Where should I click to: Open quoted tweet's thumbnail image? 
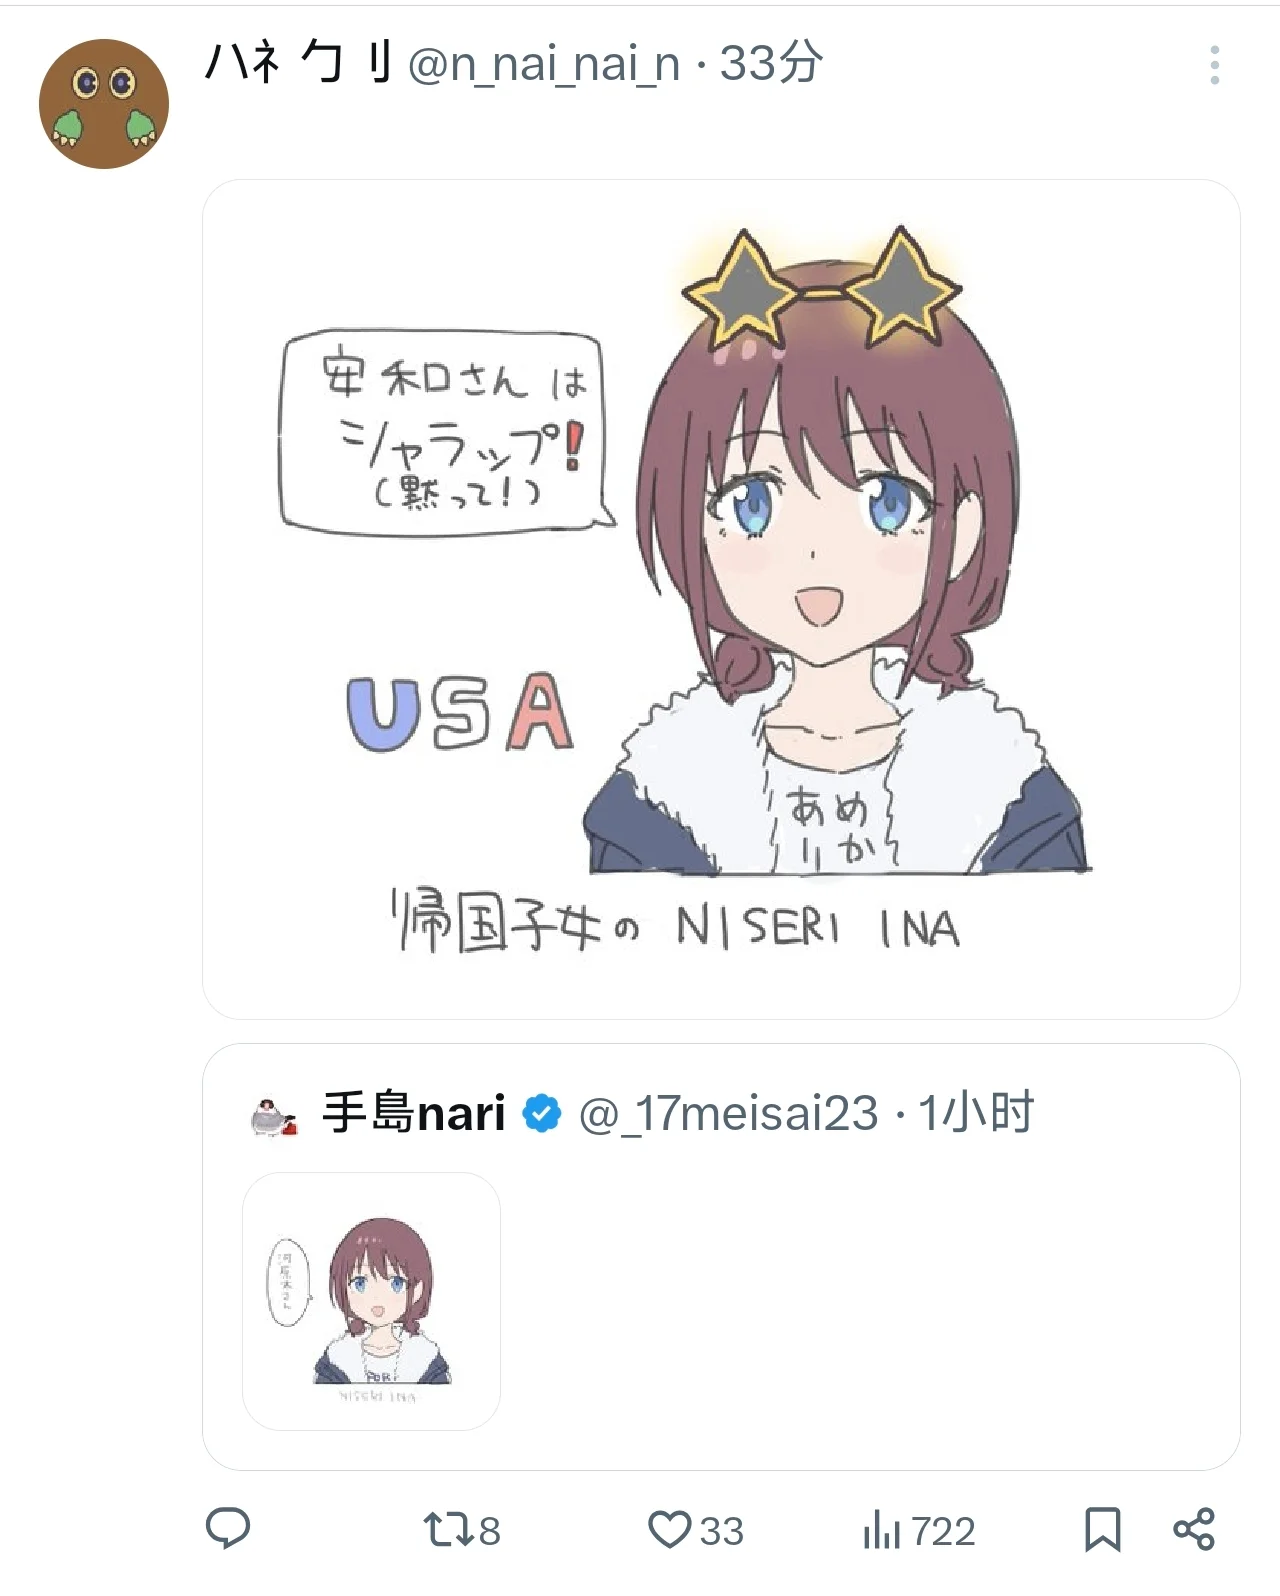tap(371, 1301)
